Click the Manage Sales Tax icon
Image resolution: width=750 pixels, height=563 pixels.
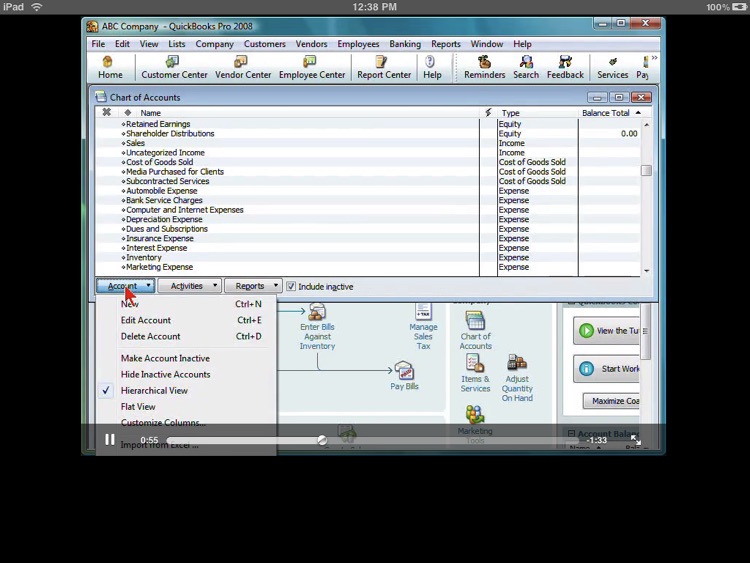423,323
